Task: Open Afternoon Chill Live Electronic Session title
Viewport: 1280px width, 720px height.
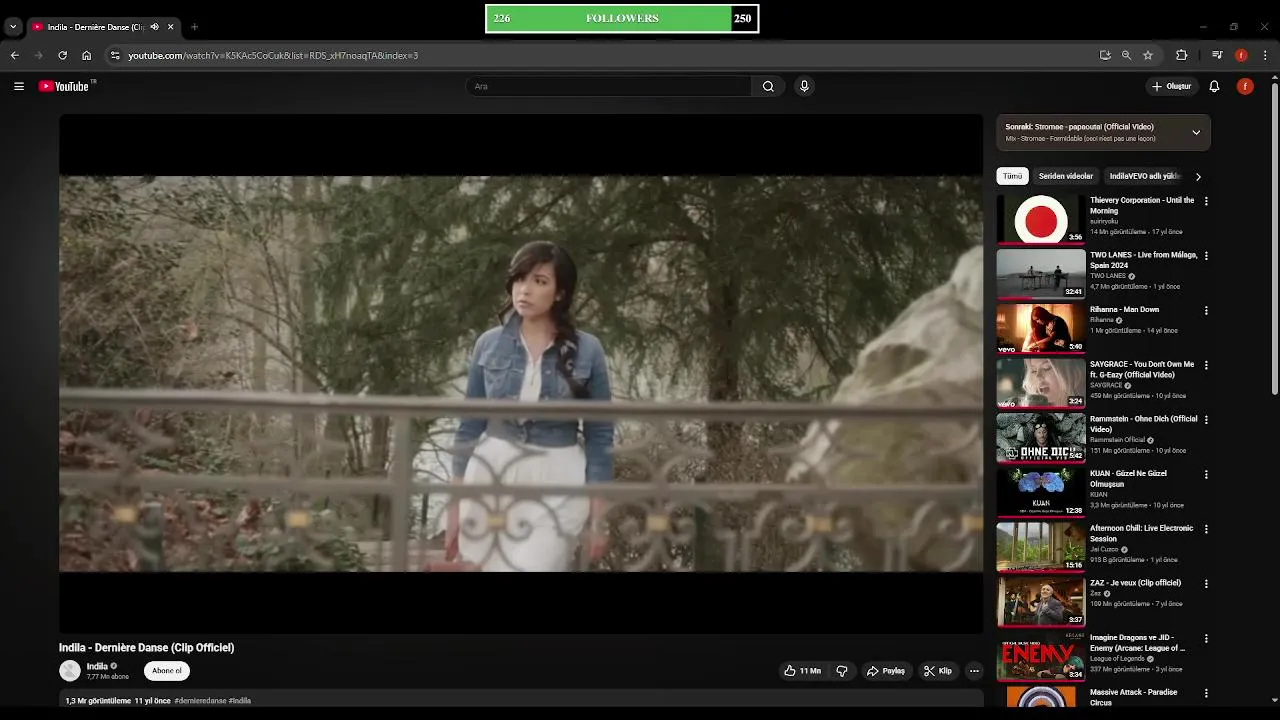Action: point(1141,533)
